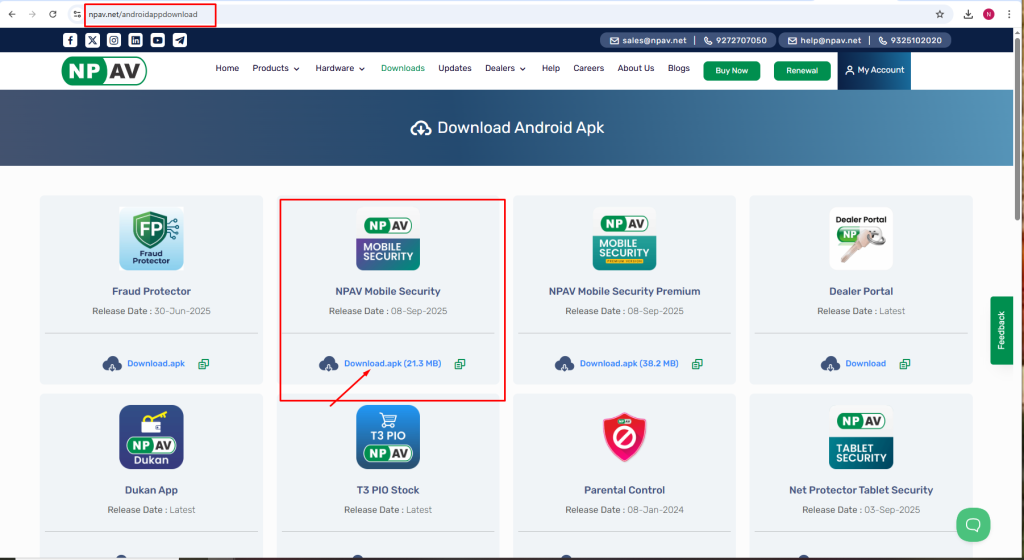
Task: Click the Renewal button
Action: [801, 71]
